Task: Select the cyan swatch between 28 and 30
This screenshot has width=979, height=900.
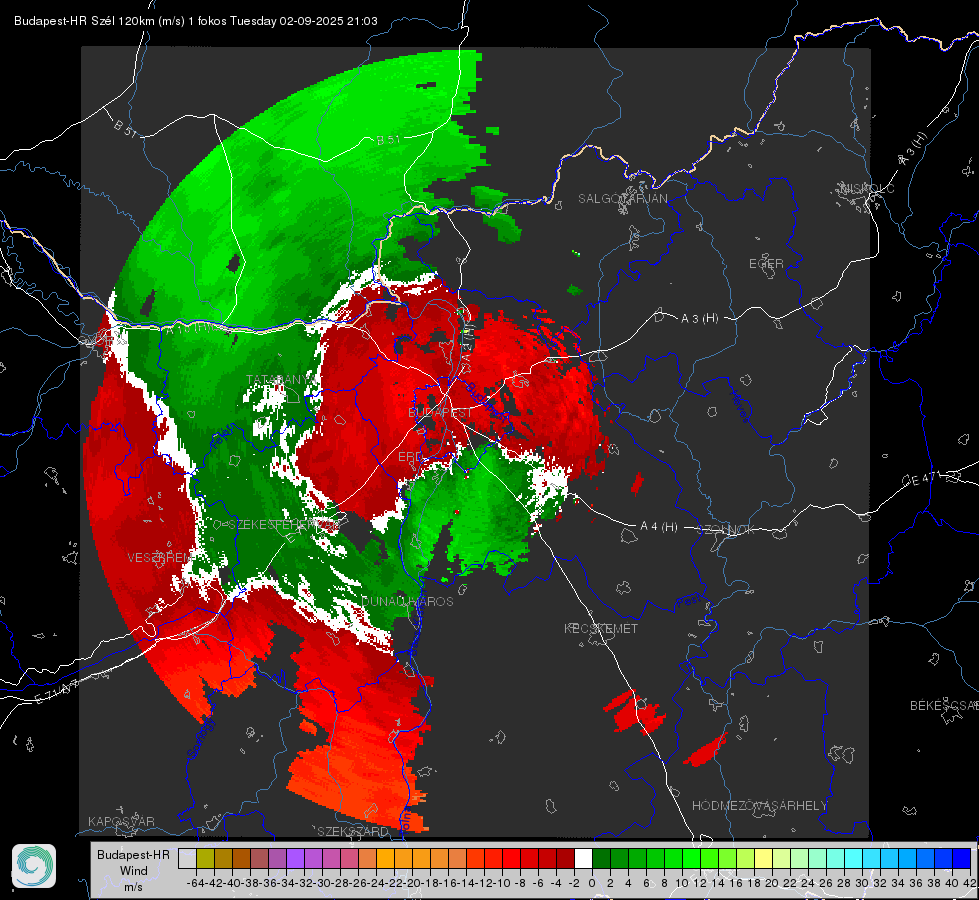Action: (x=854, y=858)
